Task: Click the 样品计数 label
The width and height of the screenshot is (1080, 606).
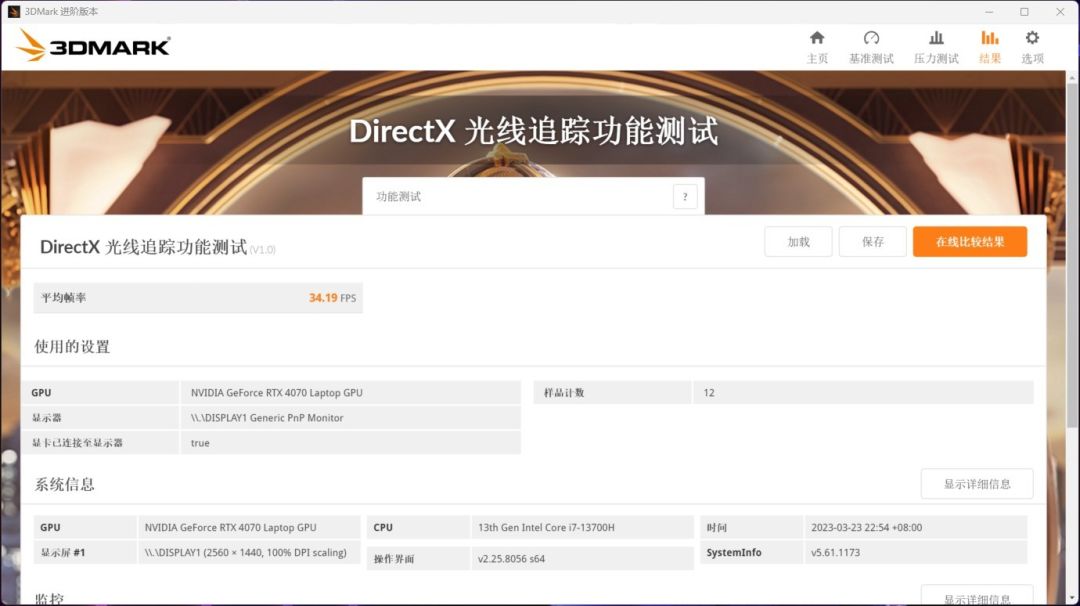Action: coord(564,393)
